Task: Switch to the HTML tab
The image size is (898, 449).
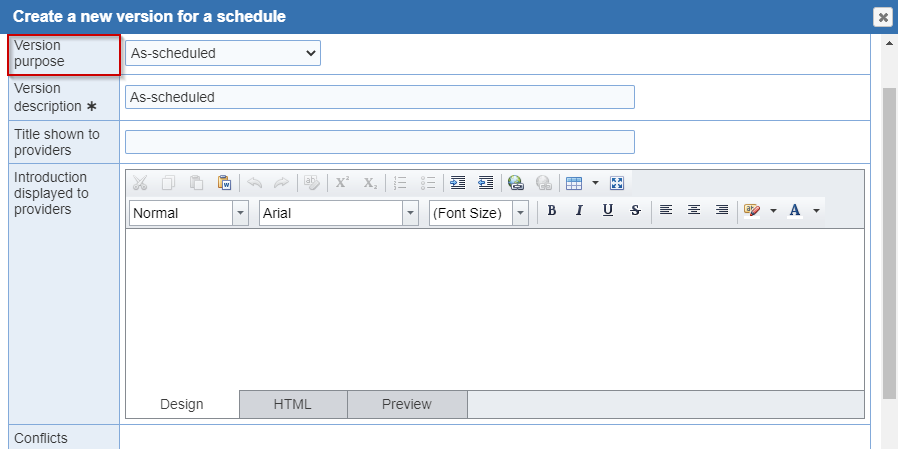Action: 293,404
